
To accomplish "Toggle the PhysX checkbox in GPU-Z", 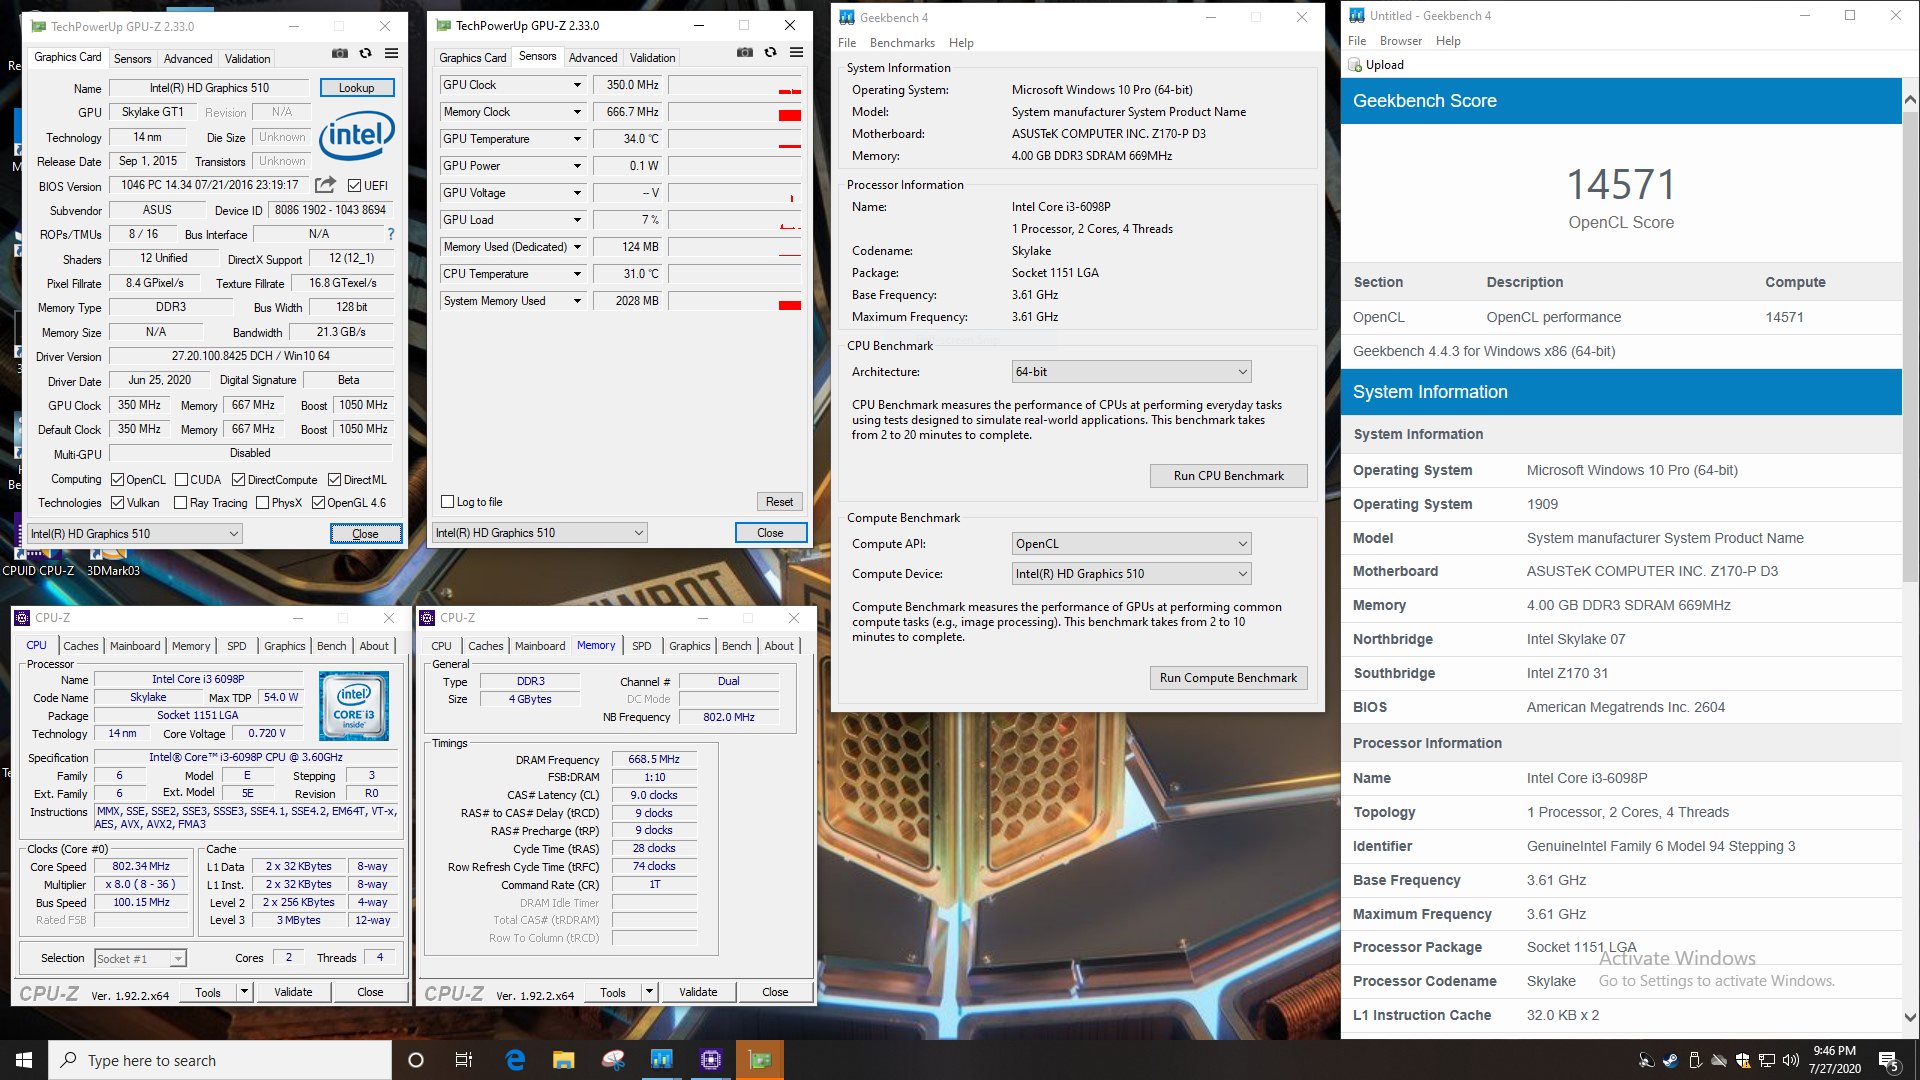I will 263,503.
